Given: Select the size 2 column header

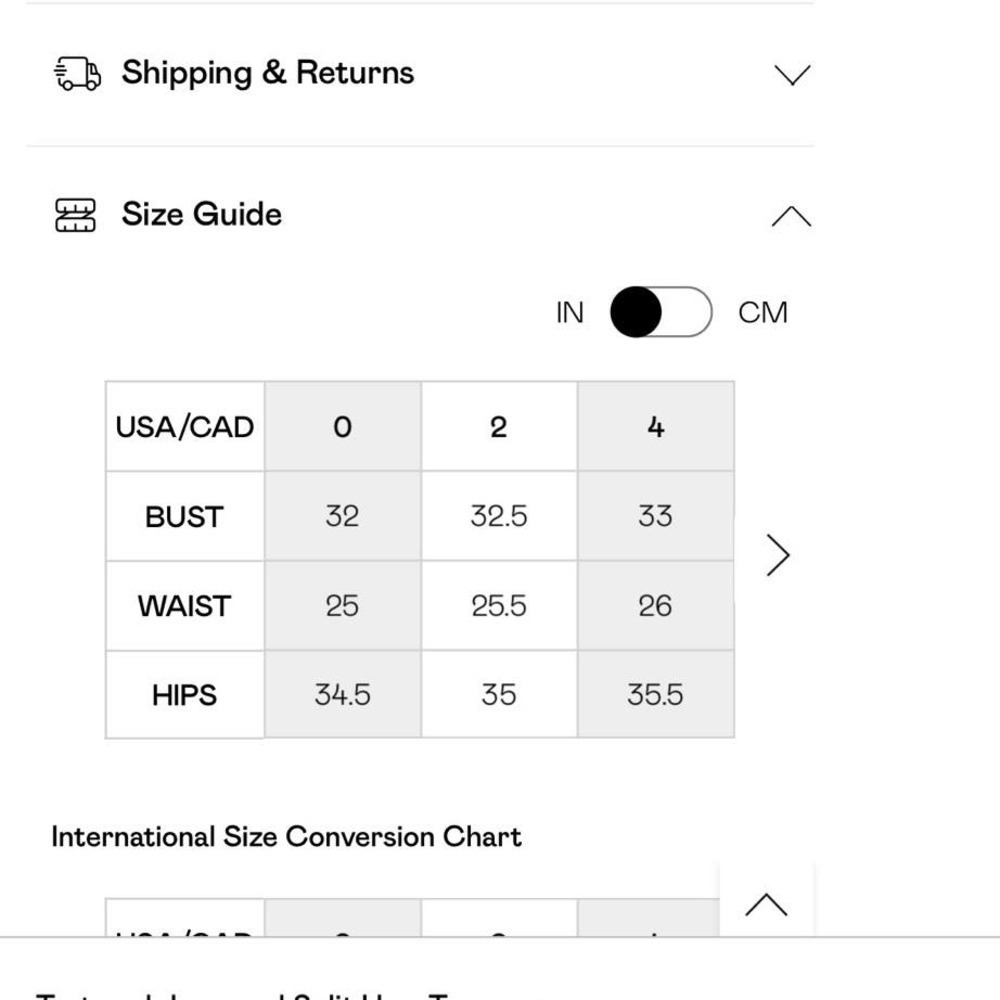Looking at the screenshot, I should coord(498,427).
